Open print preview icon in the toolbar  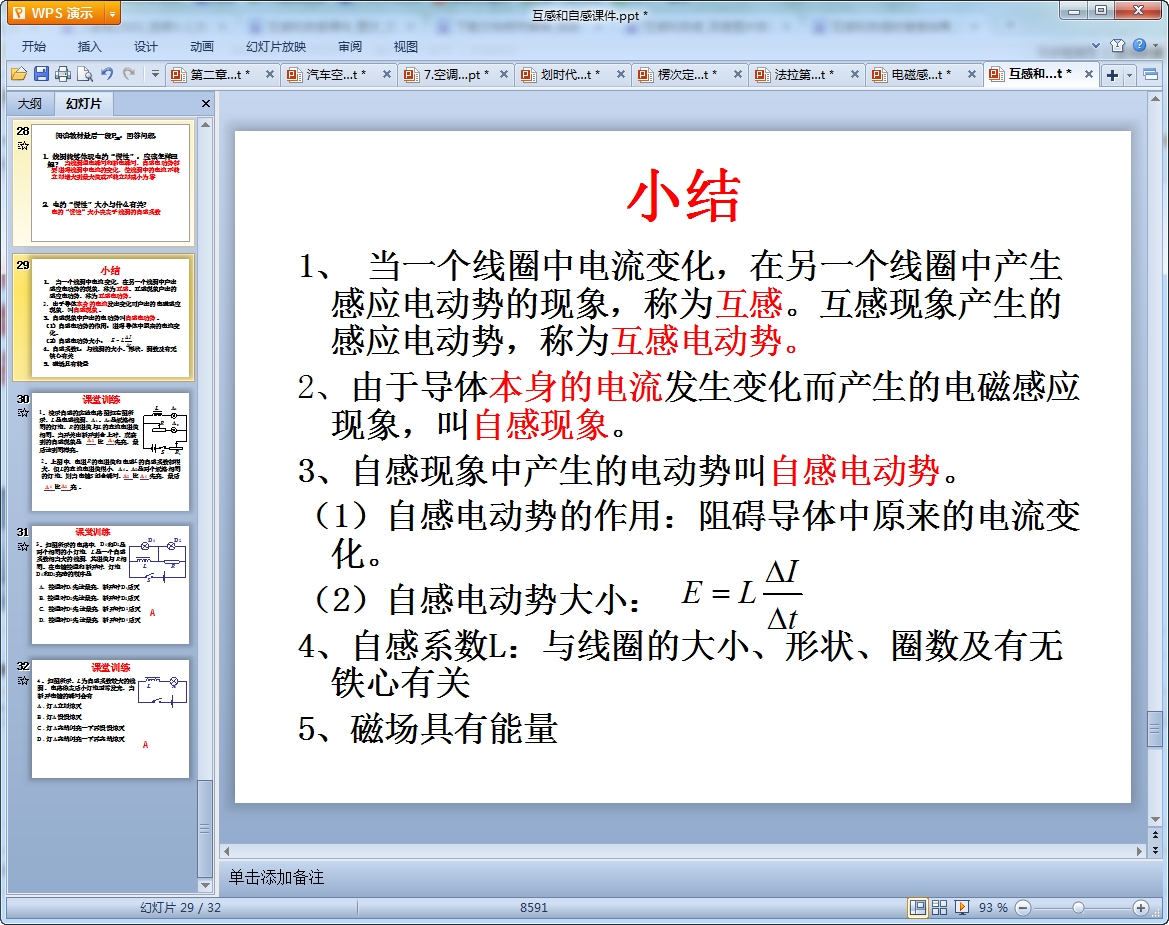click(x=85, y=74)
